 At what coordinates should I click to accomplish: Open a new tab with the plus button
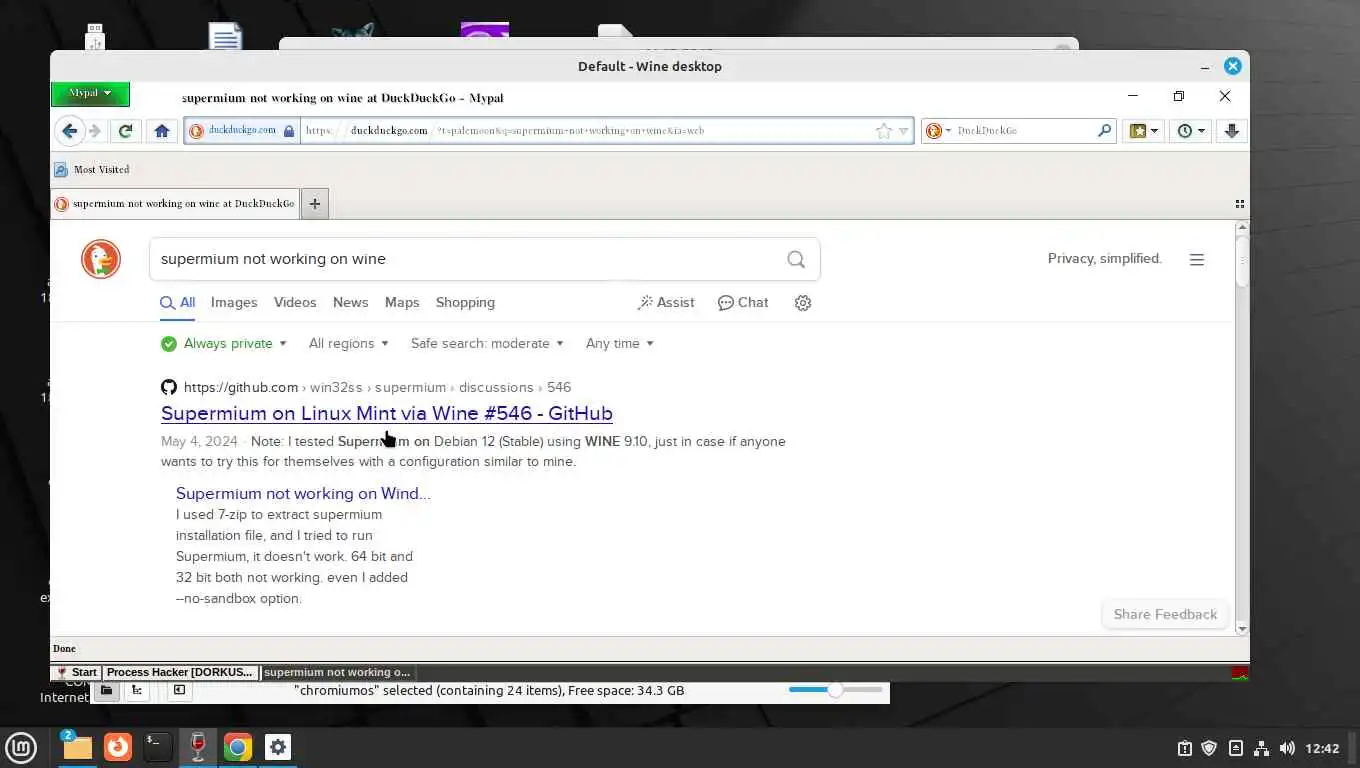pos(315,203)
